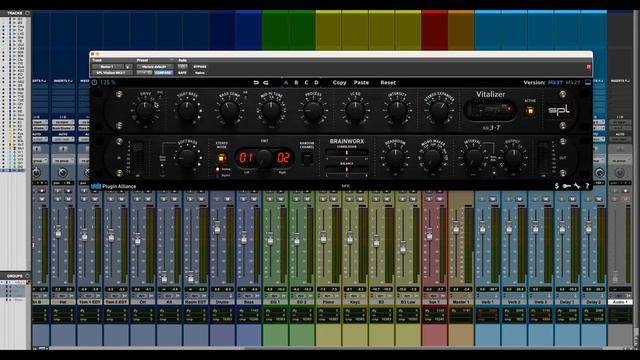640x360 pixels.
Task: Click the left TMT channel 01 display
Action: (x=246, y=158)
